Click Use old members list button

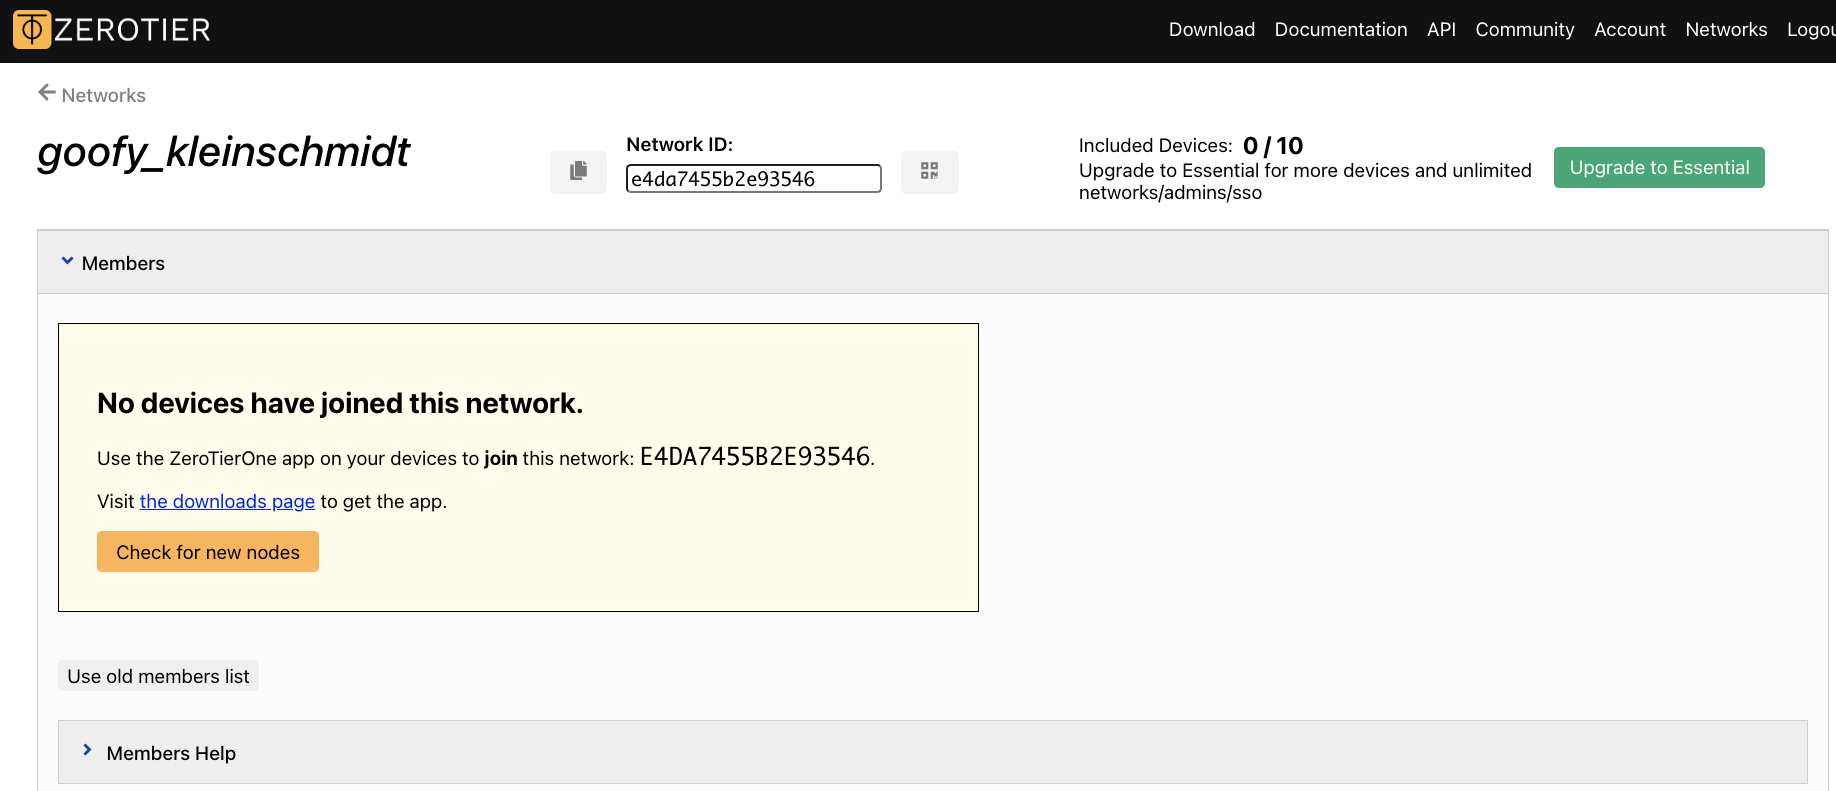(x=158, y=676)
